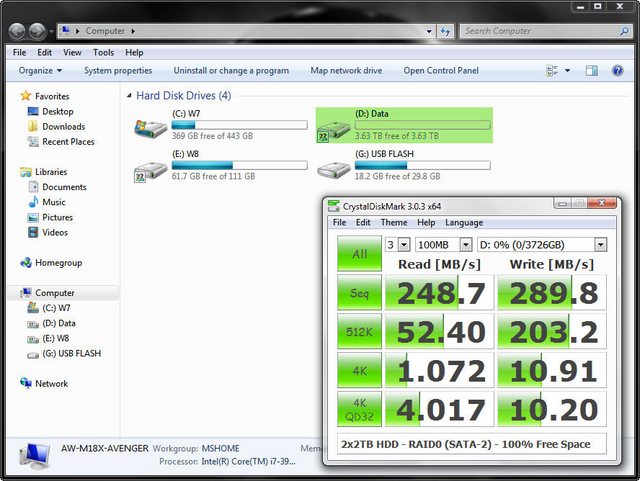Screen dimensions: 640x481
Task: Select the (E:) W8 drive icon
Action: pyautogui.click(x=151, y=171)
